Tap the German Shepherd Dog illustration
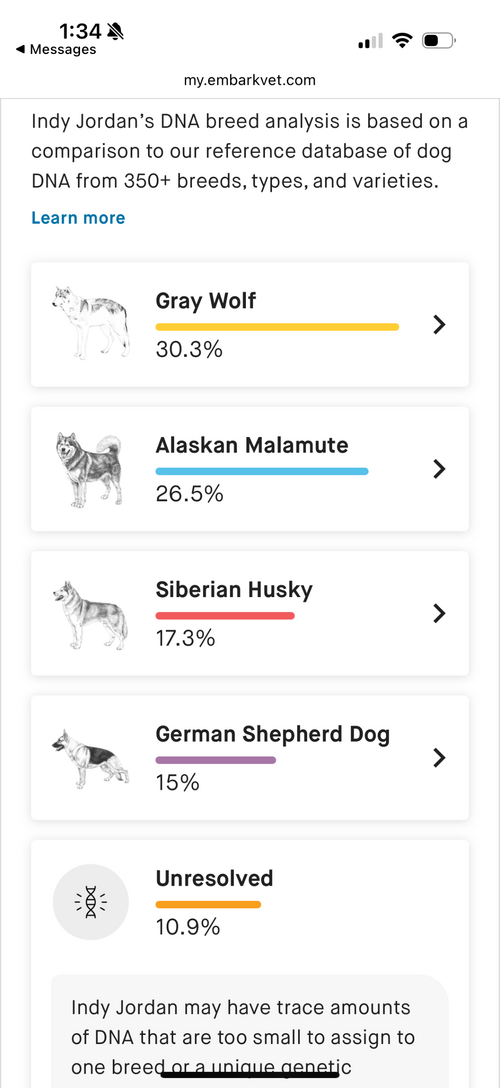The height and width of the screenshot is (1088, 500). tap(91, 758)
